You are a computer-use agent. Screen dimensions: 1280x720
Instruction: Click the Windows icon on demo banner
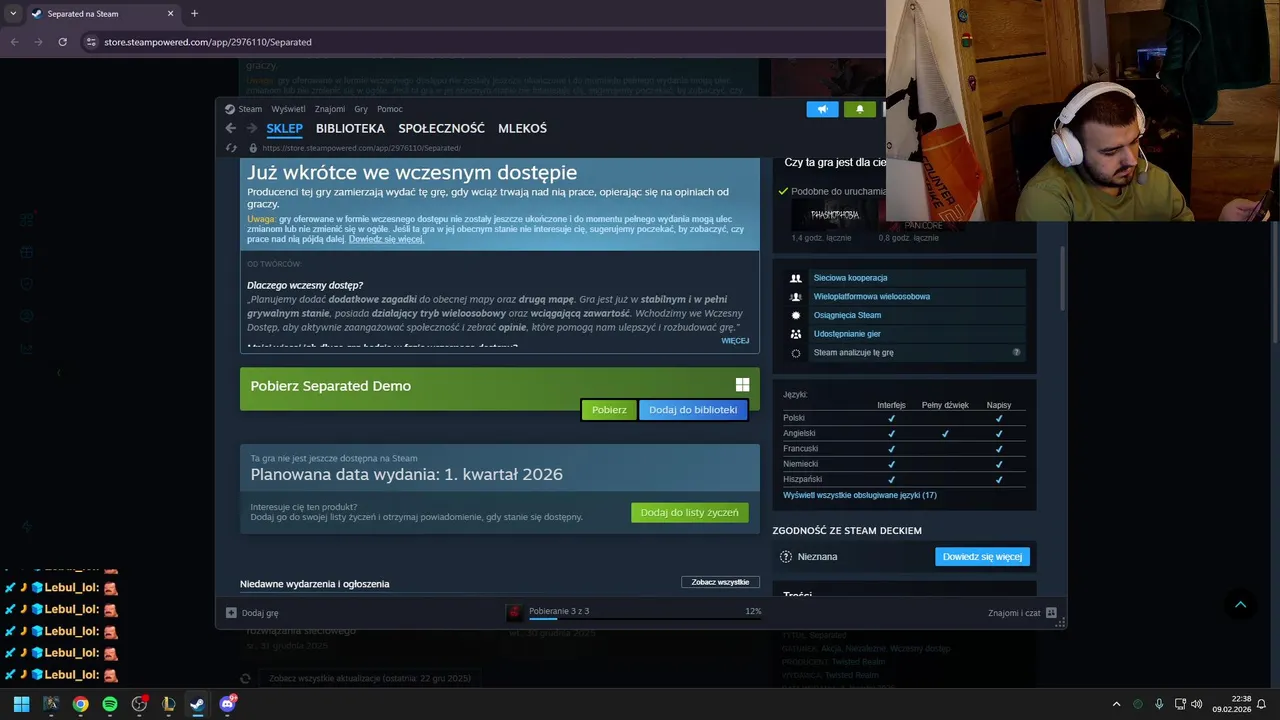coord(742,385)
